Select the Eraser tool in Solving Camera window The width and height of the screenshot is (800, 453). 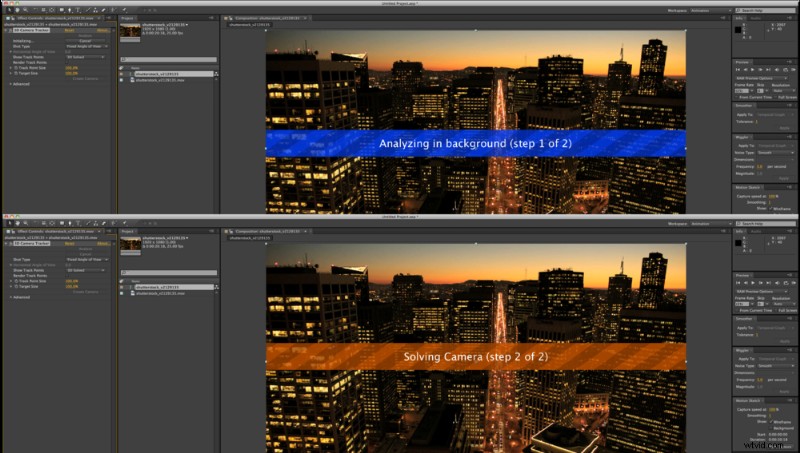[x=104, y=223]
